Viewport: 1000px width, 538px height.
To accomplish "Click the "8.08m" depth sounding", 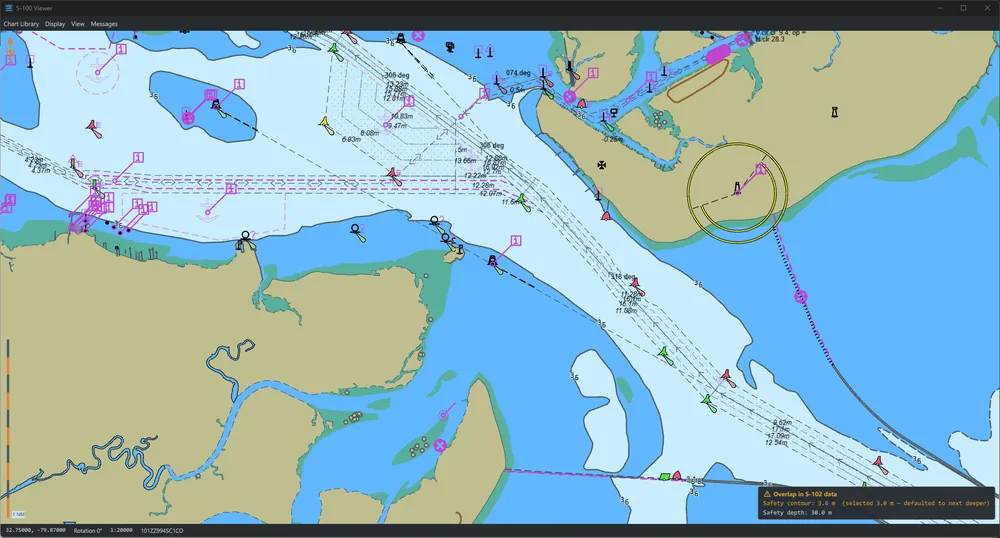I will (x=371, y=133).
